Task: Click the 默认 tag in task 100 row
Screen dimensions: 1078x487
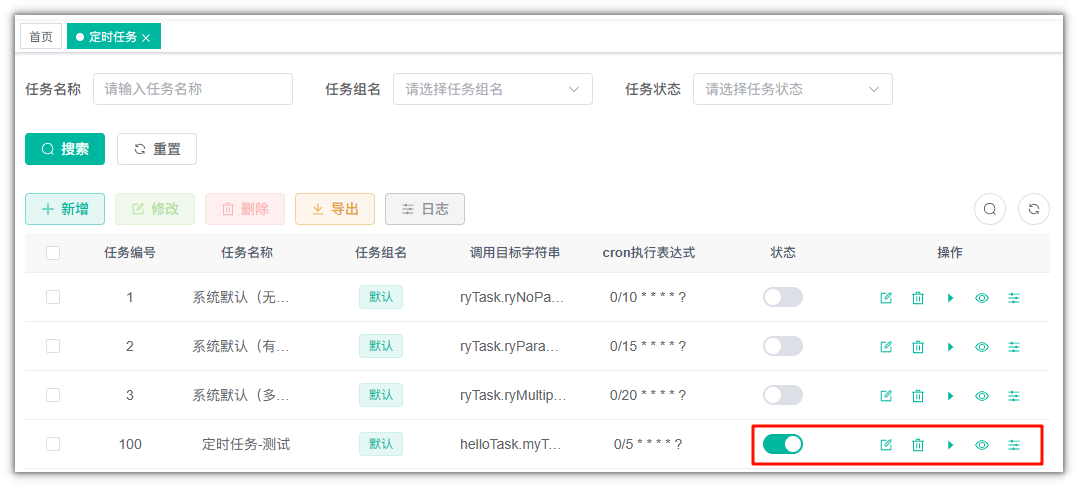Action: coord(381,444)
